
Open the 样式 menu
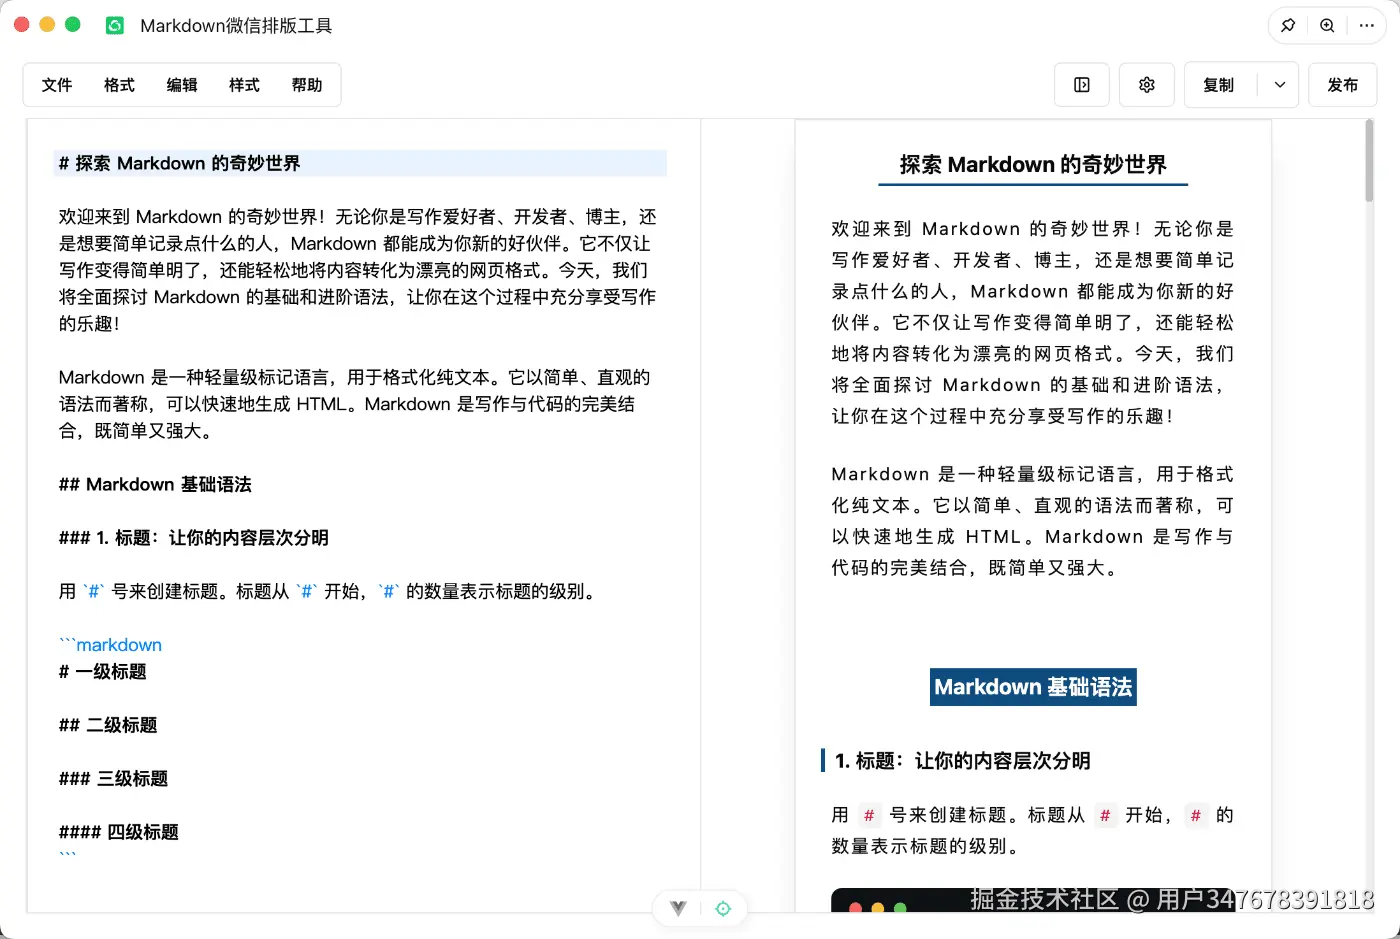point(244,85)
